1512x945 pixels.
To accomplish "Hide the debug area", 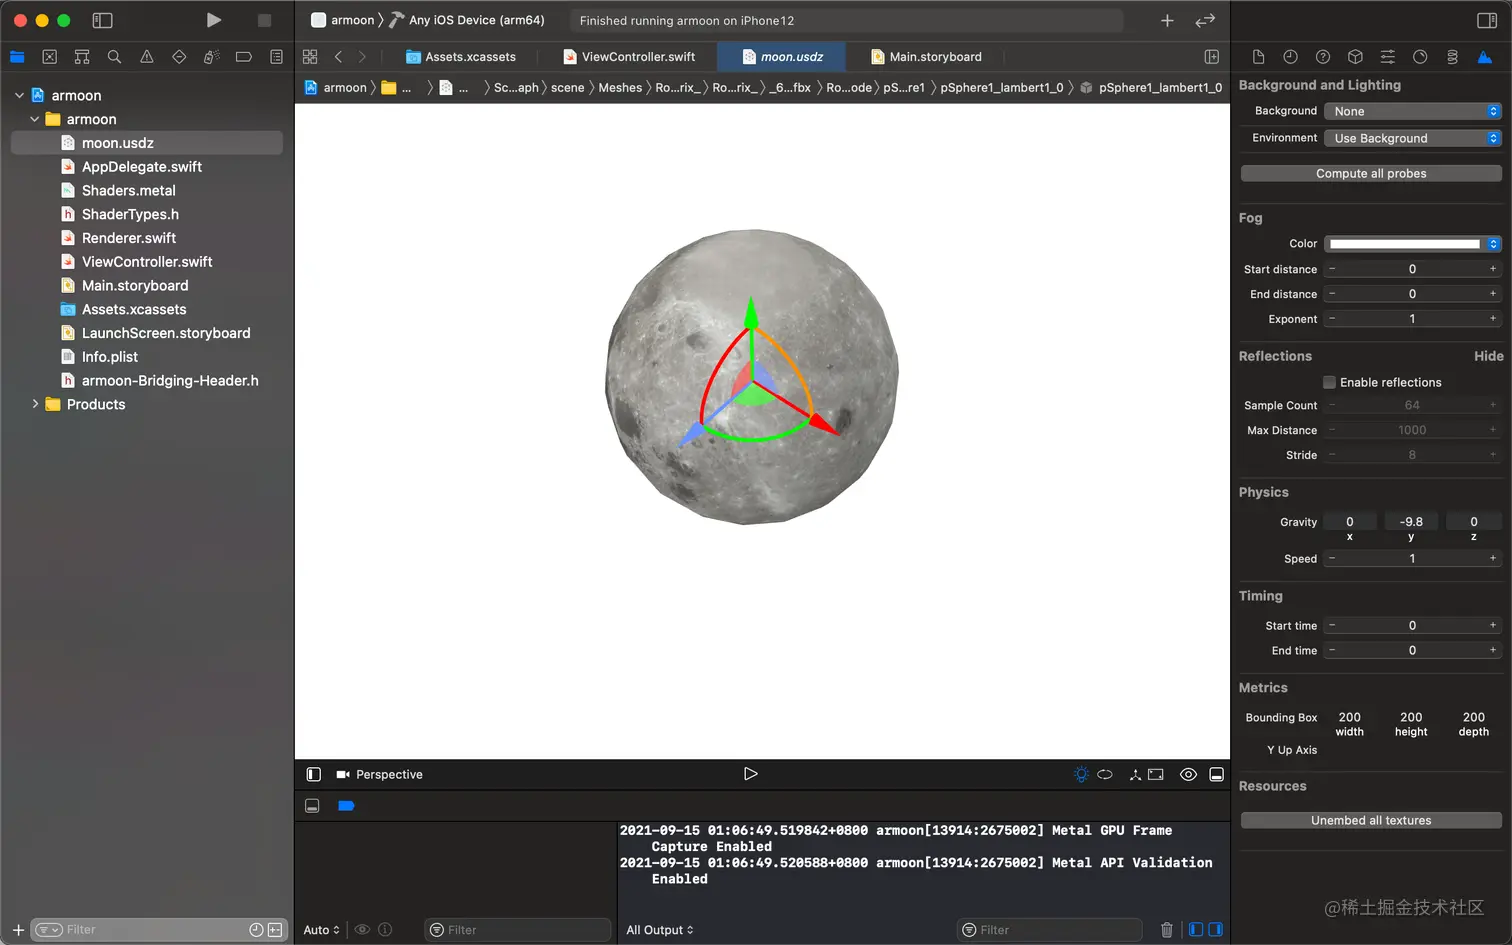I will tap(312, 806).
